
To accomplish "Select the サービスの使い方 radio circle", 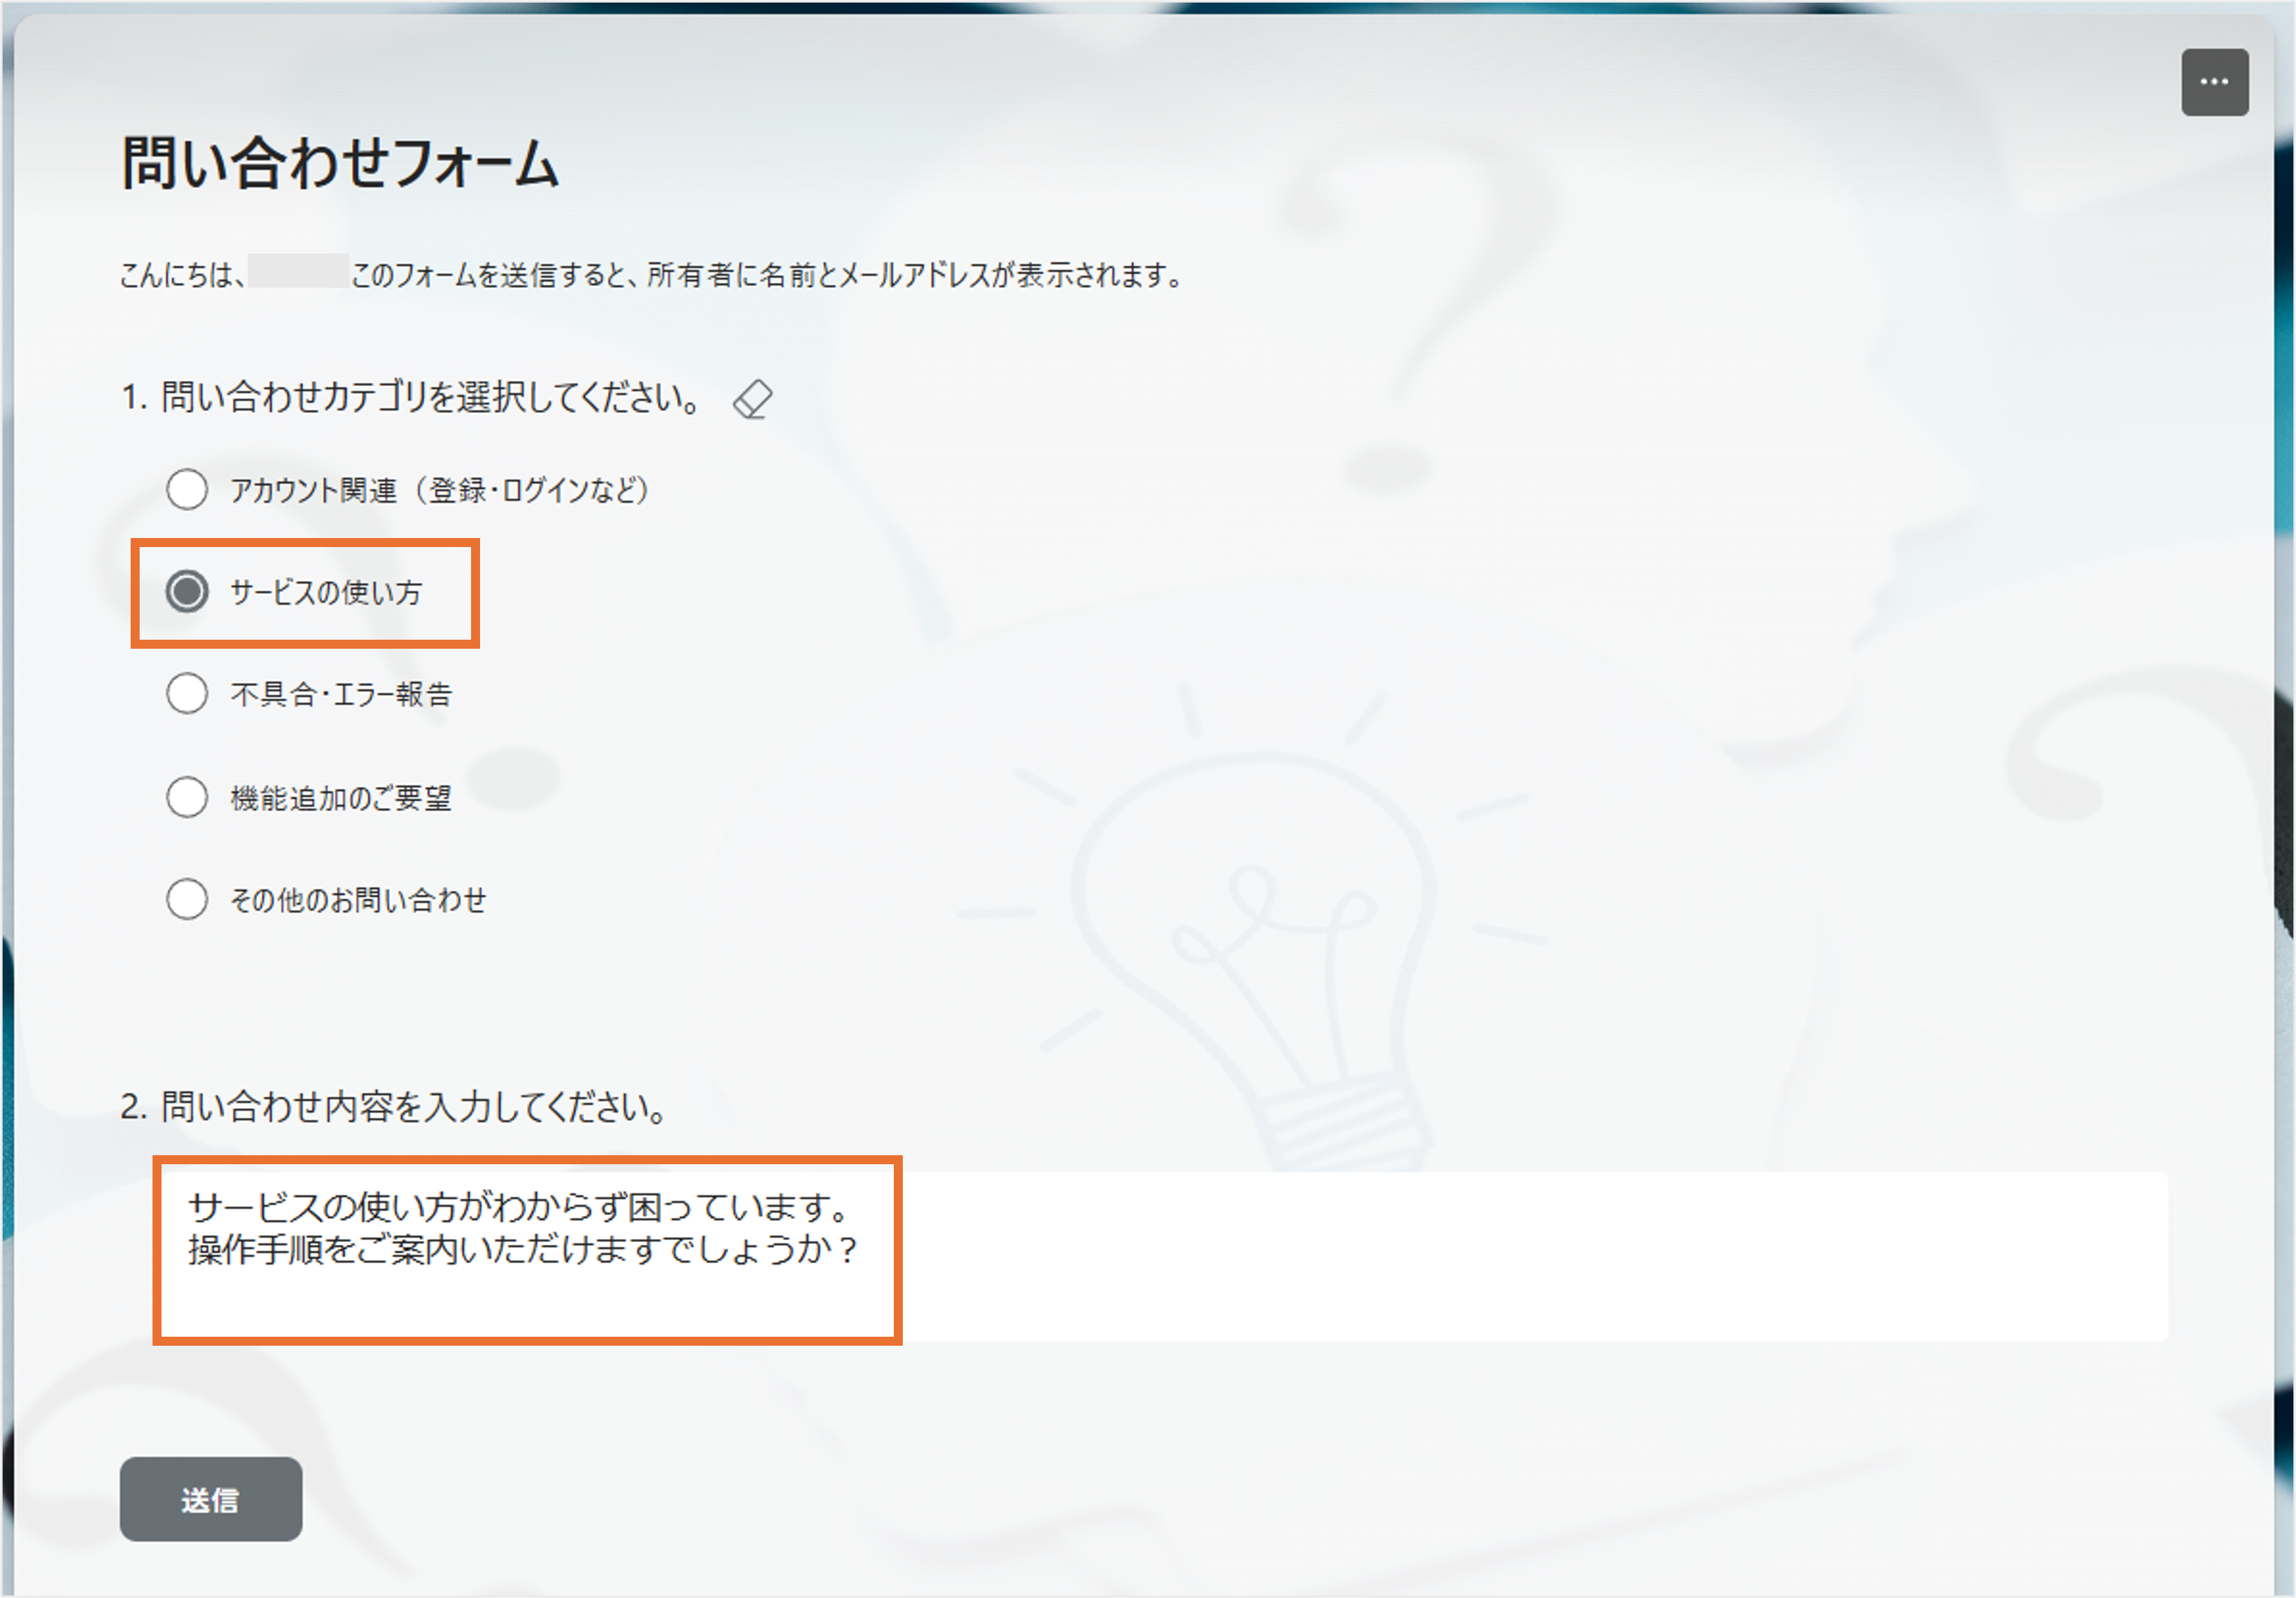I will point(187,592).
